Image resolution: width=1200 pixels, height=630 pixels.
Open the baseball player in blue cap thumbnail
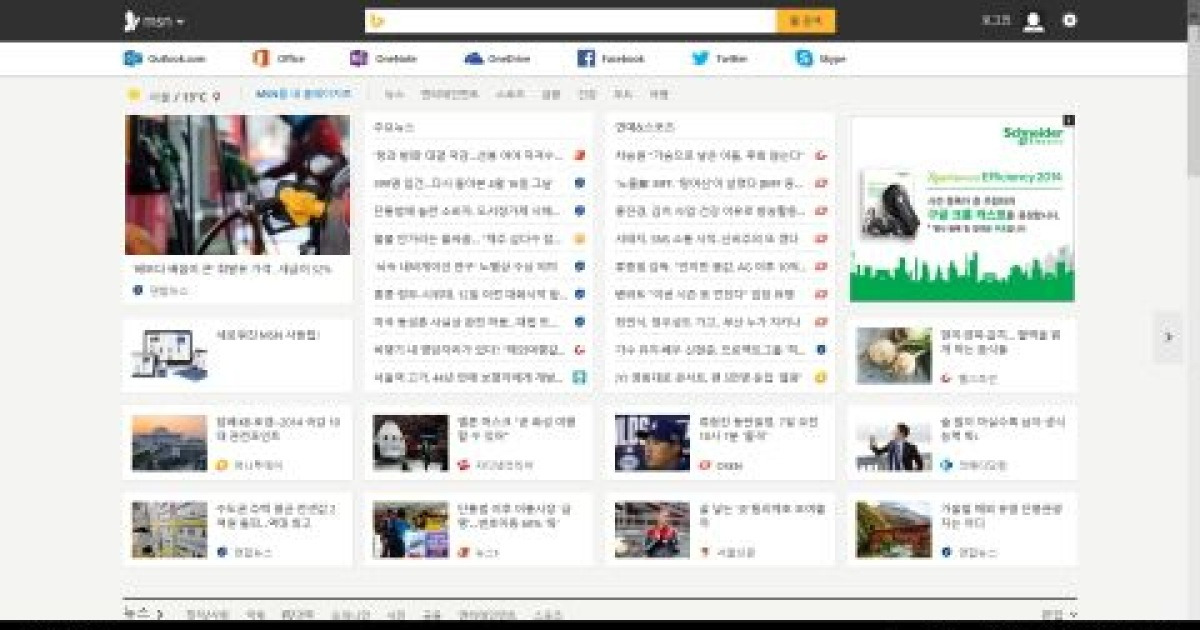pos(652,442)
